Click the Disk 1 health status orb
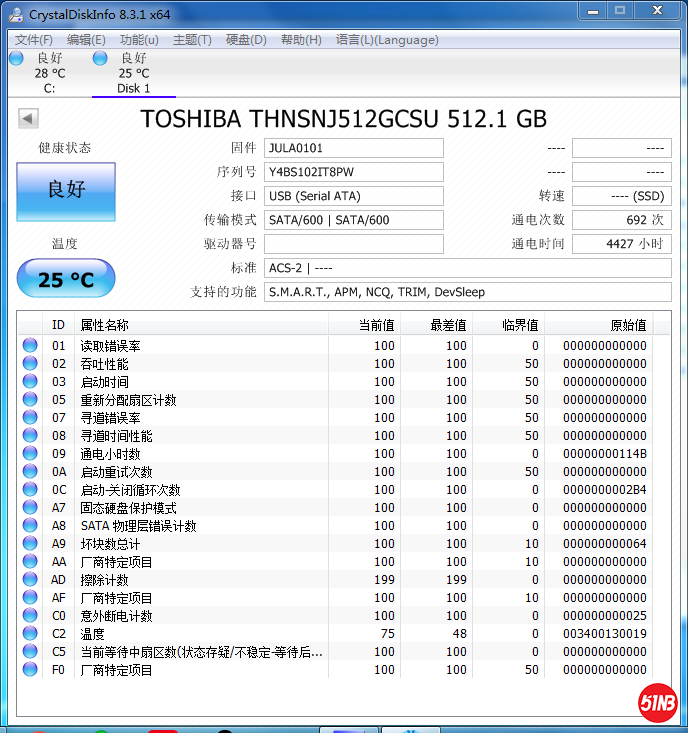 (x=100, y=59)
